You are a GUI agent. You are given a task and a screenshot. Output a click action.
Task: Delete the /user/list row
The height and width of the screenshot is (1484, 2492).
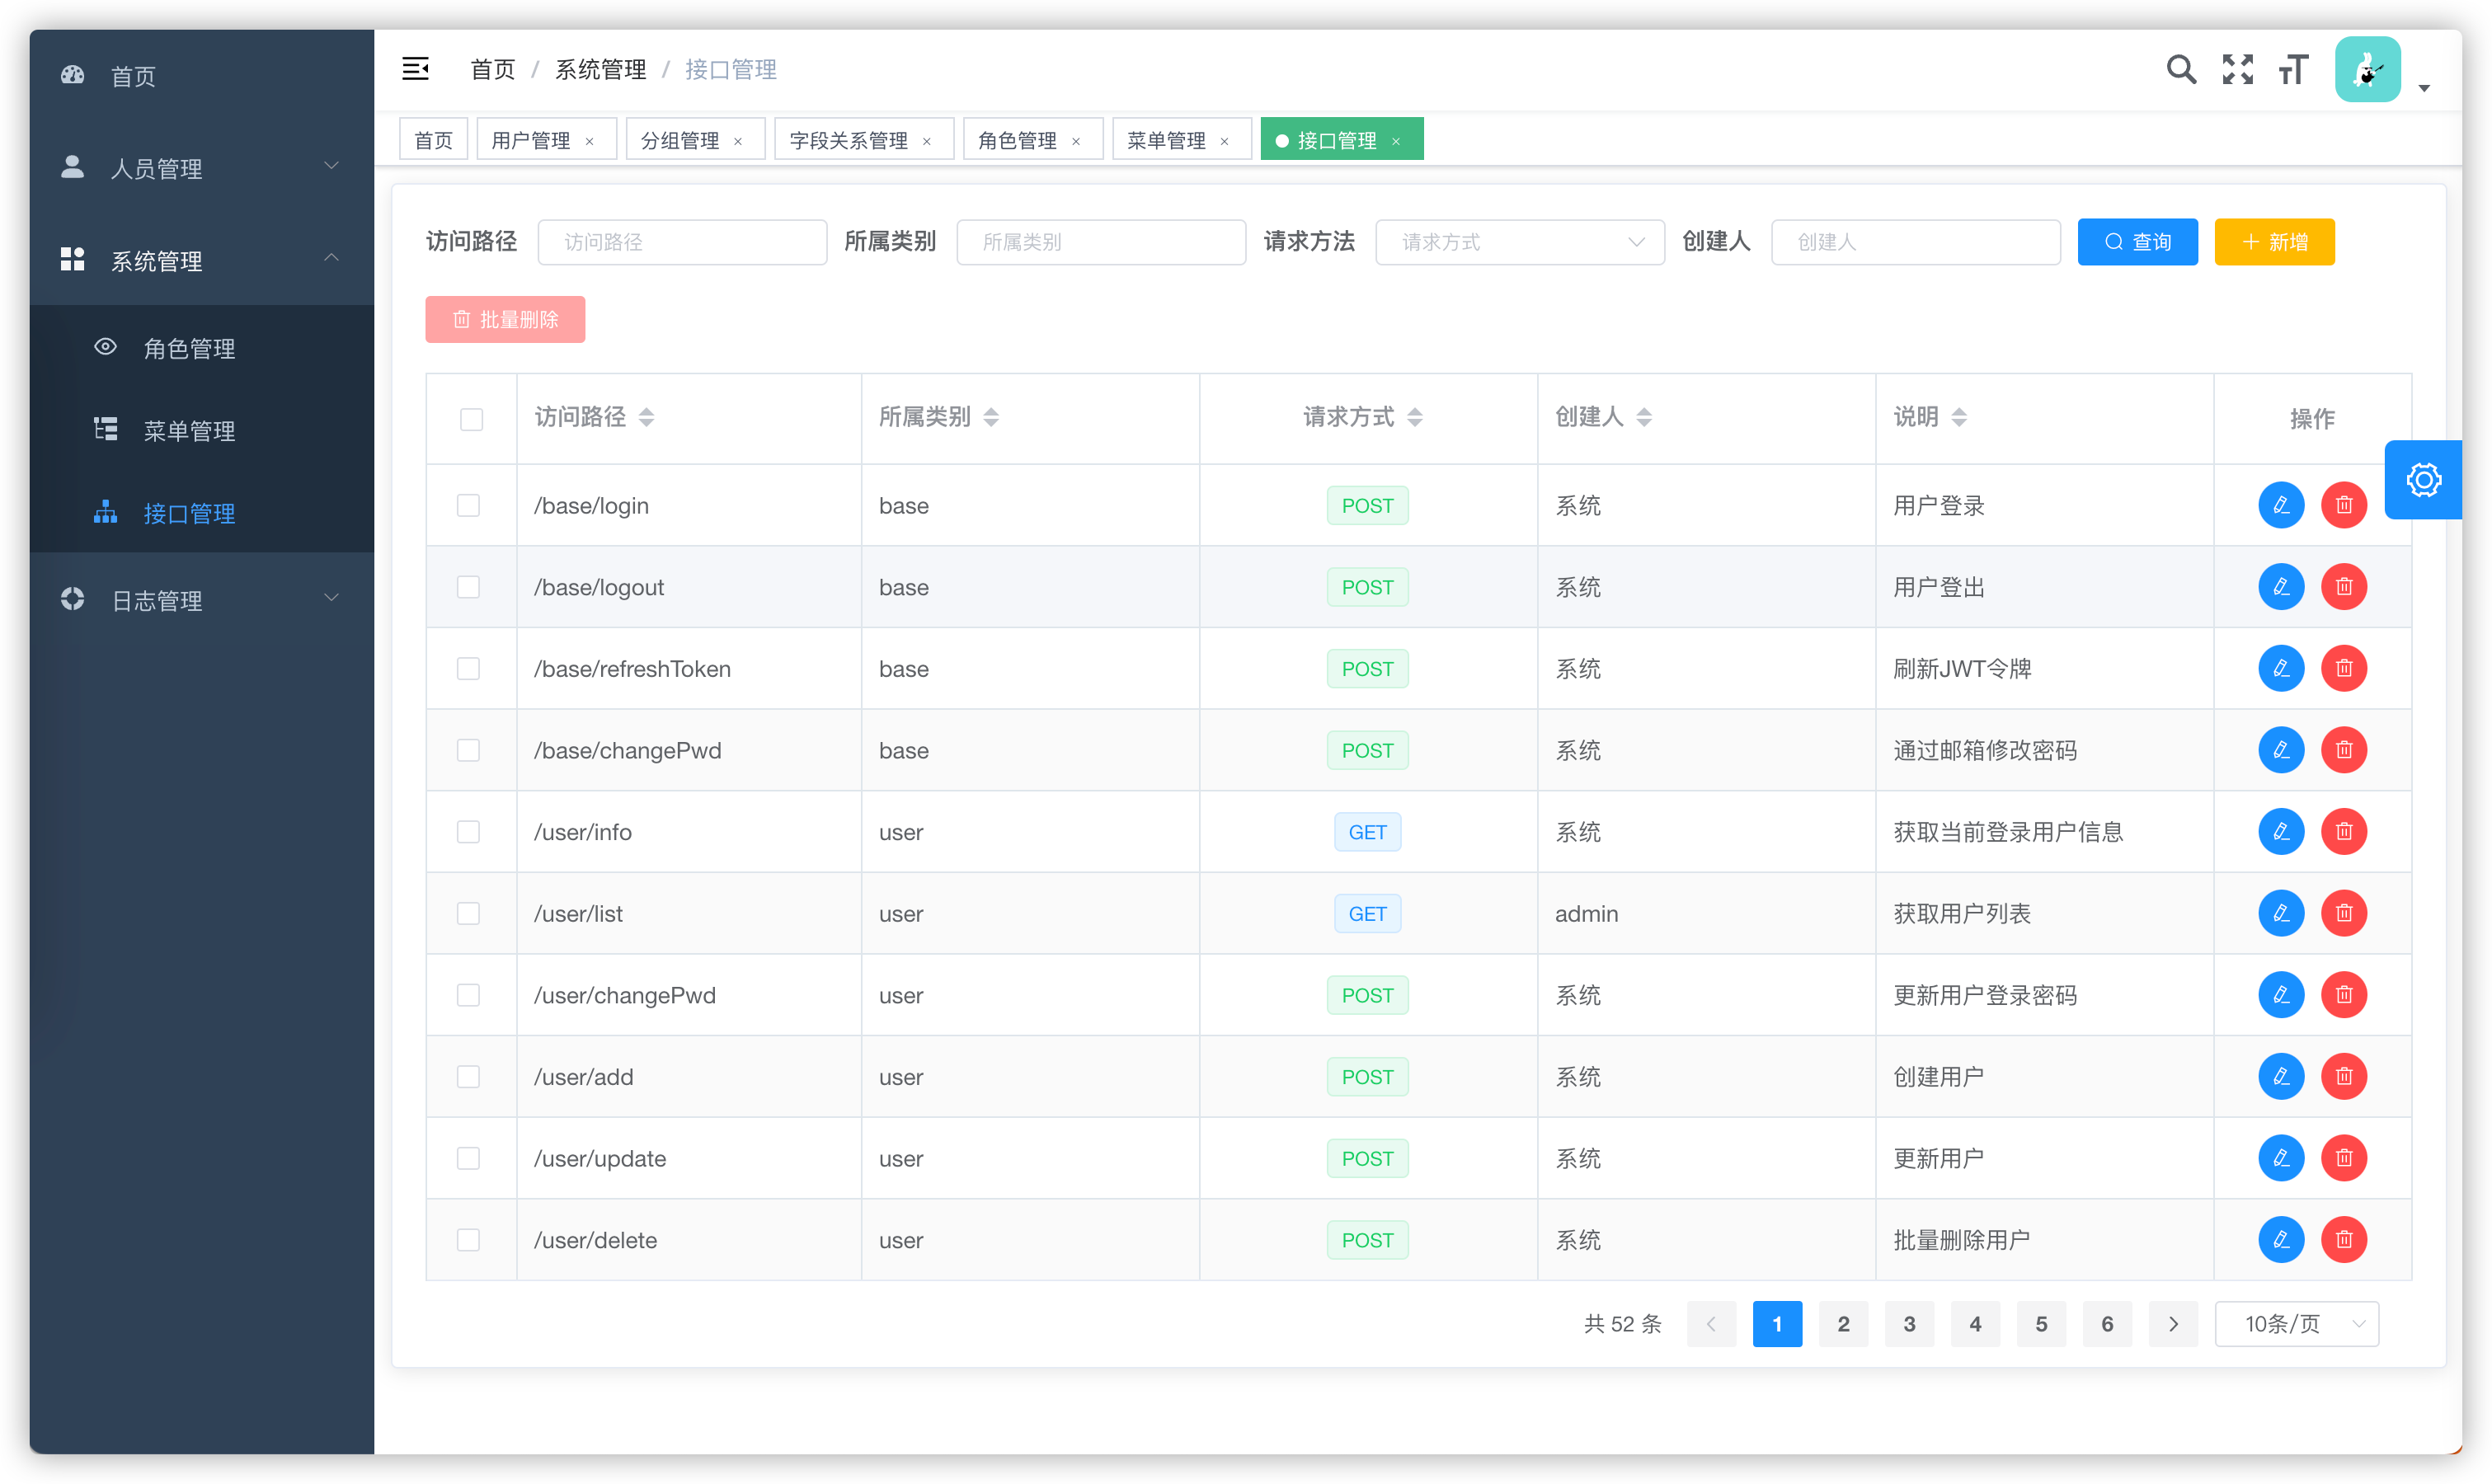(x=2343, y=913)
